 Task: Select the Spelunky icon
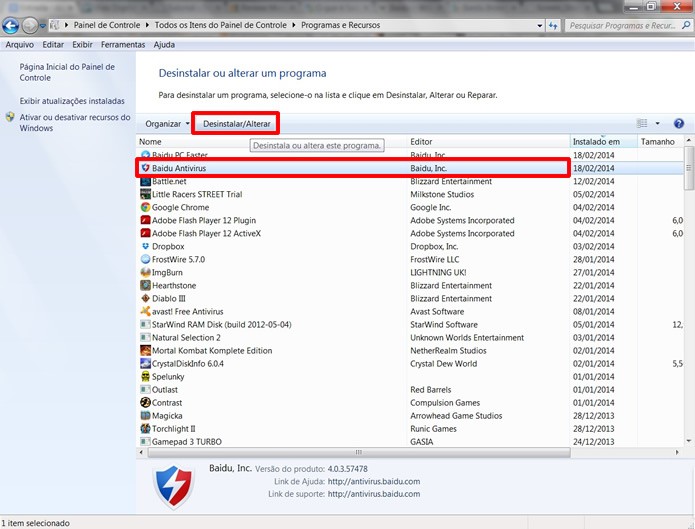(x=145, y=376)
